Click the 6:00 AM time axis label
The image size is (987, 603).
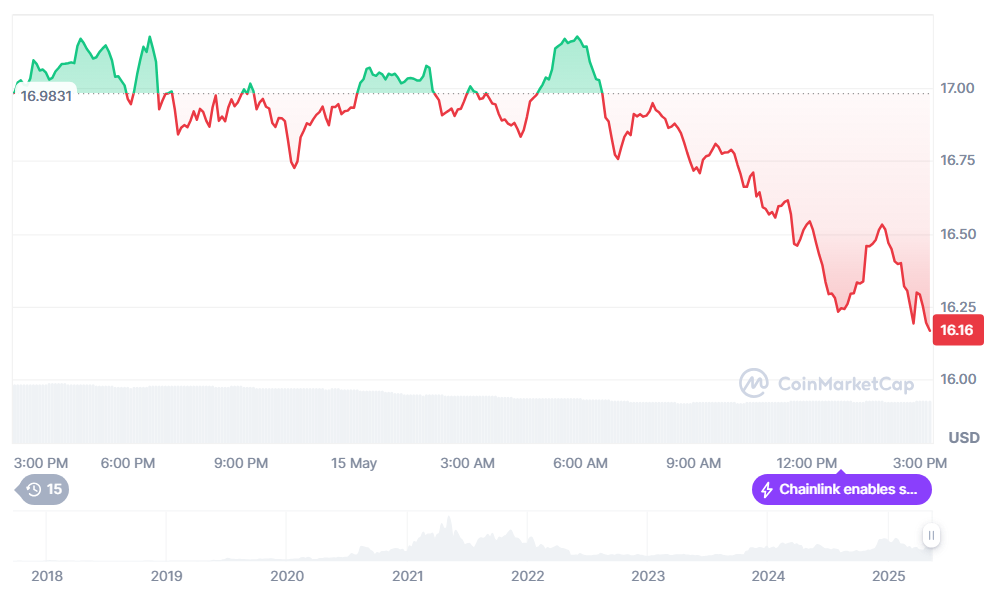click(x=580, y=463)
